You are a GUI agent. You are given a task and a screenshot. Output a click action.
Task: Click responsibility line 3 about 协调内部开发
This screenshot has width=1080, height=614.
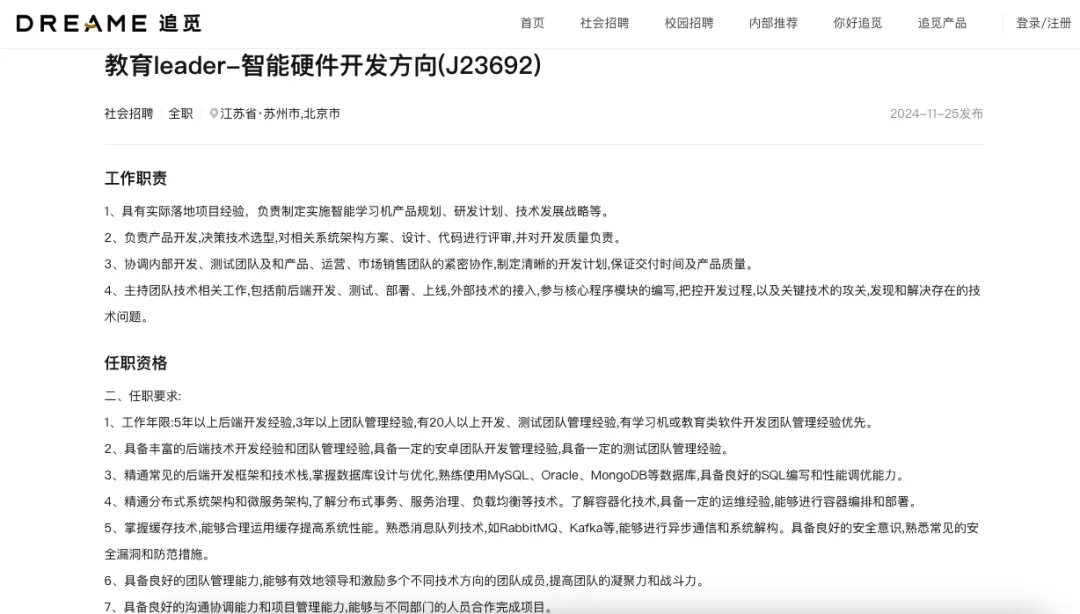point(431,264)
